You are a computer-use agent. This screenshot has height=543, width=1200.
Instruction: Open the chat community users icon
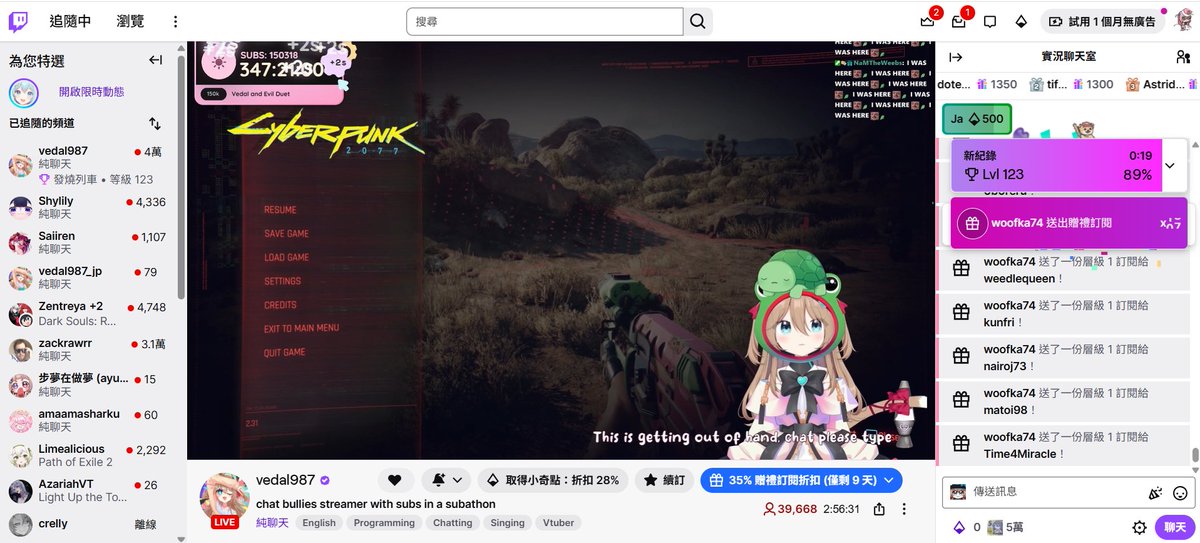1183,57
